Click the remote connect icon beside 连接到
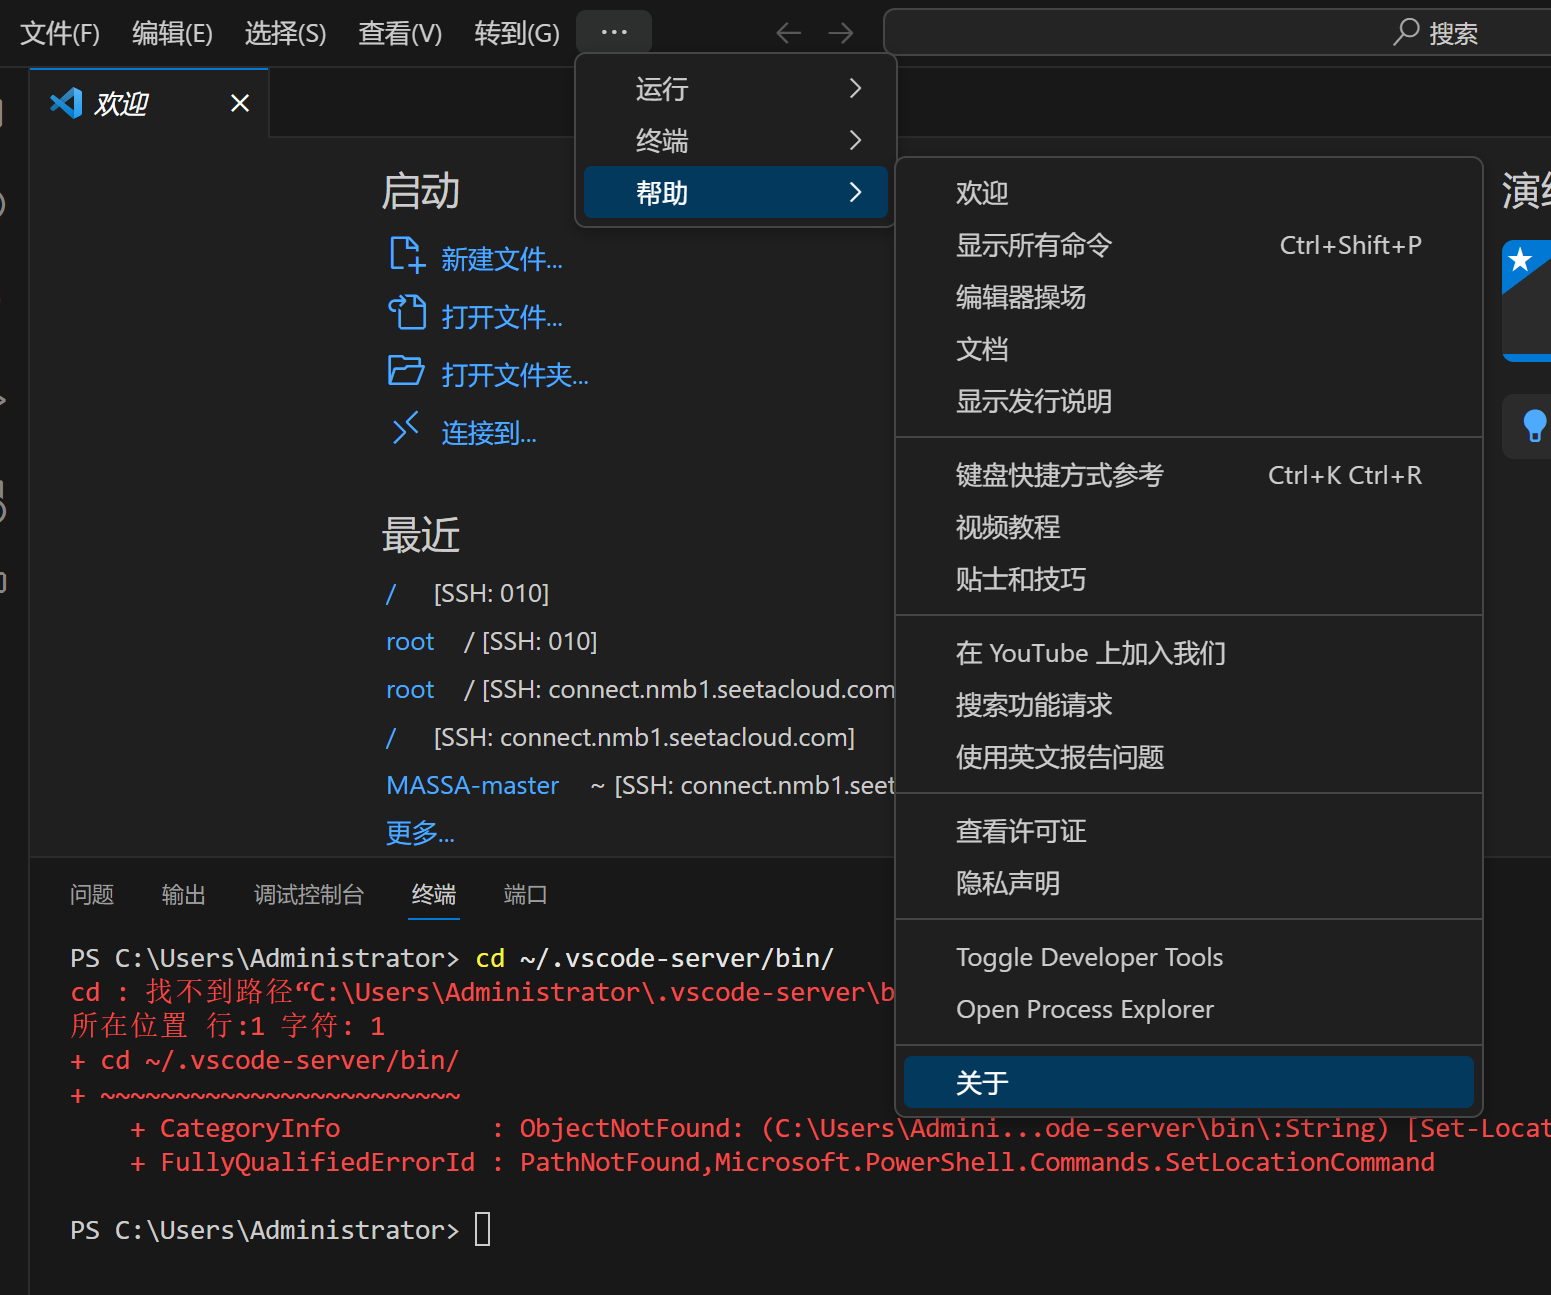 tap(406, 429)
